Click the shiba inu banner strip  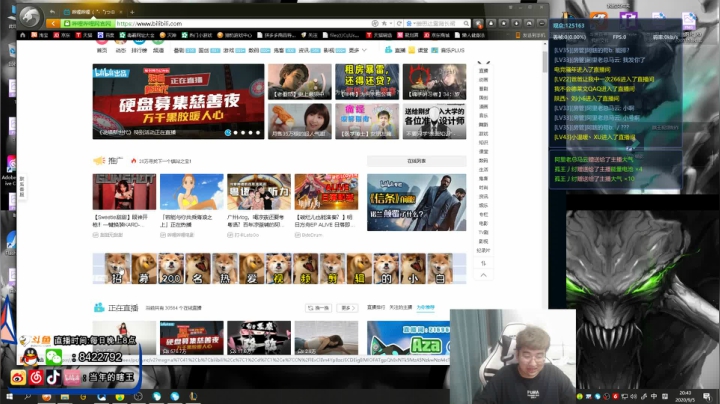(279, 268)
